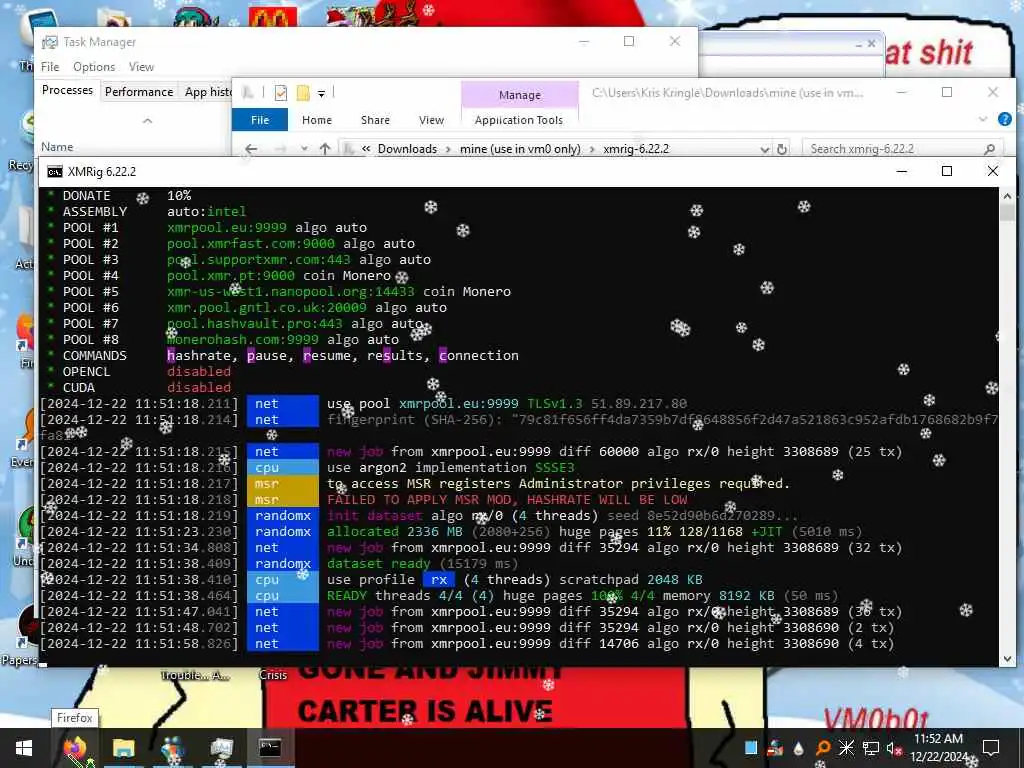Click the orange magnifier tray icon
The image size is (1024, 768).
[823, 748]
